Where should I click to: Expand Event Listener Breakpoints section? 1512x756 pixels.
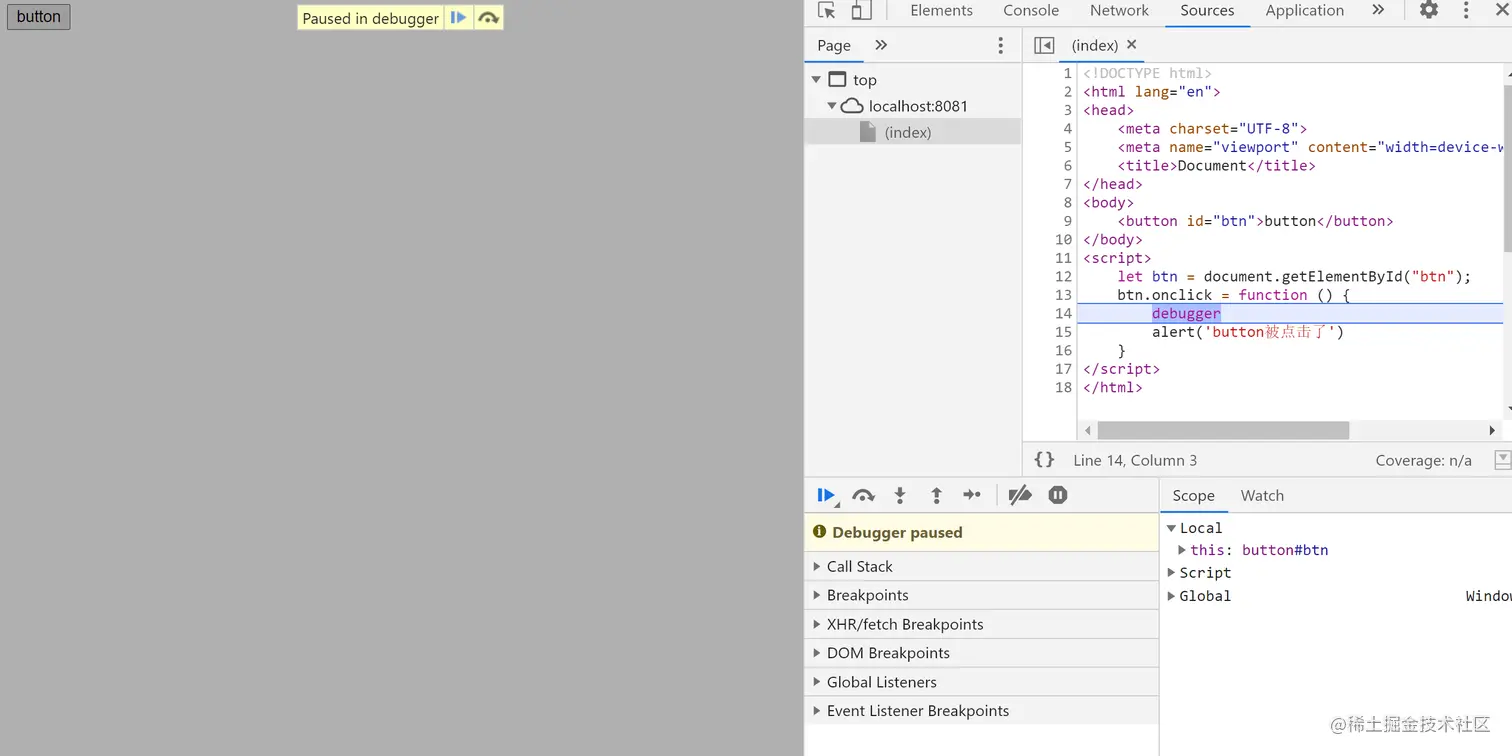click(x=981, y=711)
